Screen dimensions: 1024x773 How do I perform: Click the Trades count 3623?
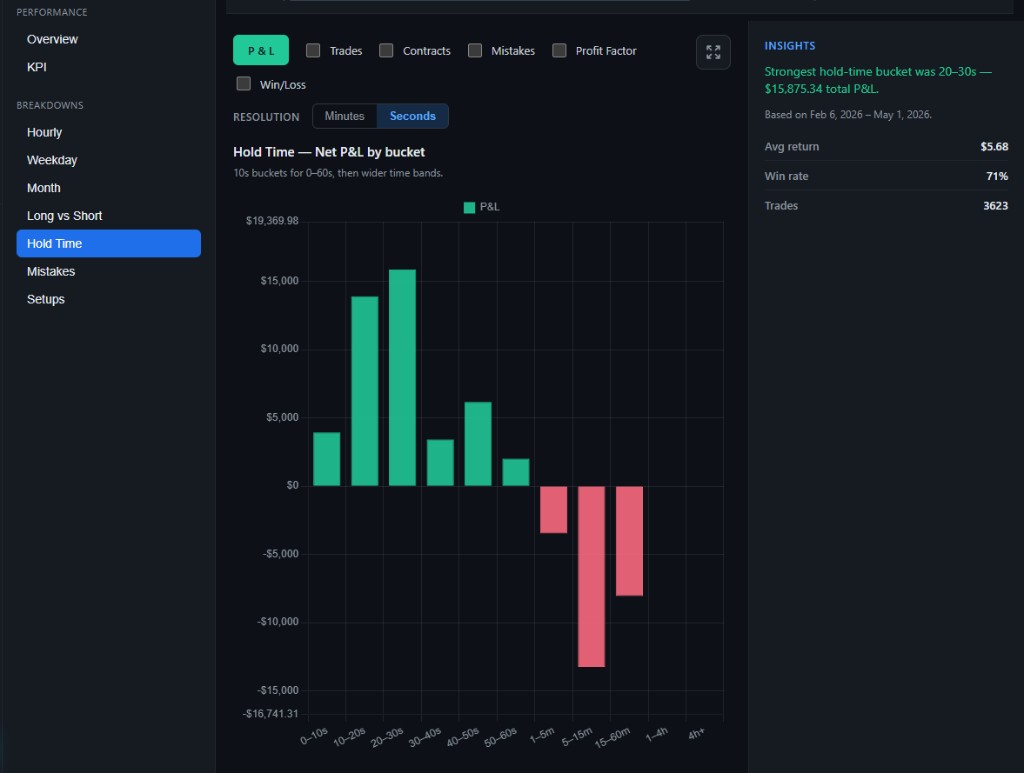pyautogui.click(x=995, y=206)
